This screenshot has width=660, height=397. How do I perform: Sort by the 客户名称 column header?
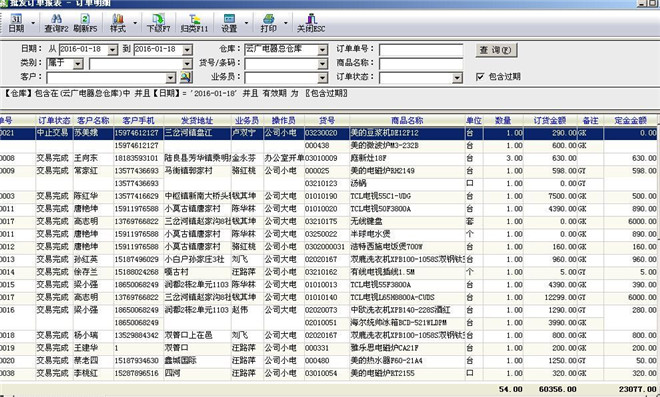tap(93, 120)
